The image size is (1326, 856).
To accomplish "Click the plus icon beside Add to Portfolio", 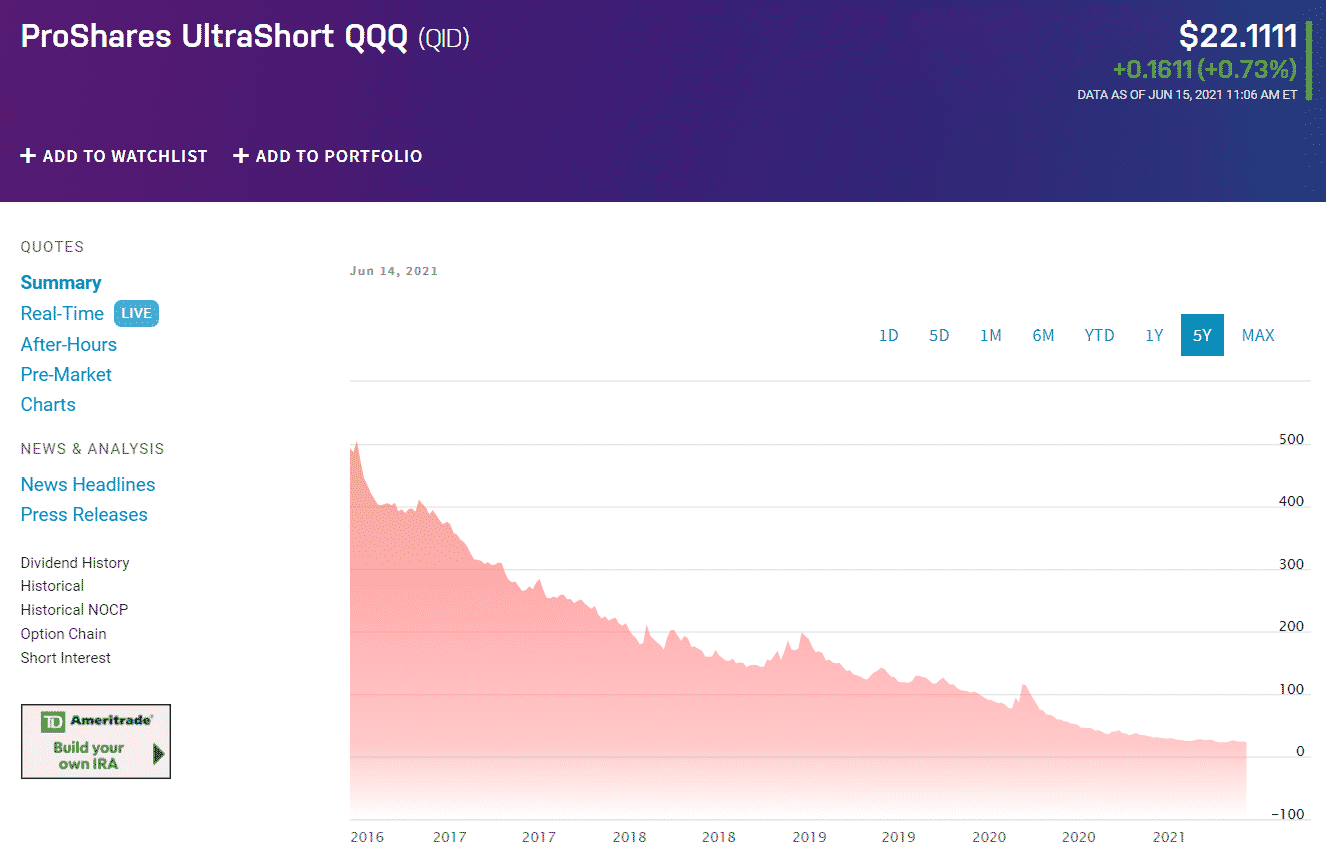I will (x=241, y=156).
